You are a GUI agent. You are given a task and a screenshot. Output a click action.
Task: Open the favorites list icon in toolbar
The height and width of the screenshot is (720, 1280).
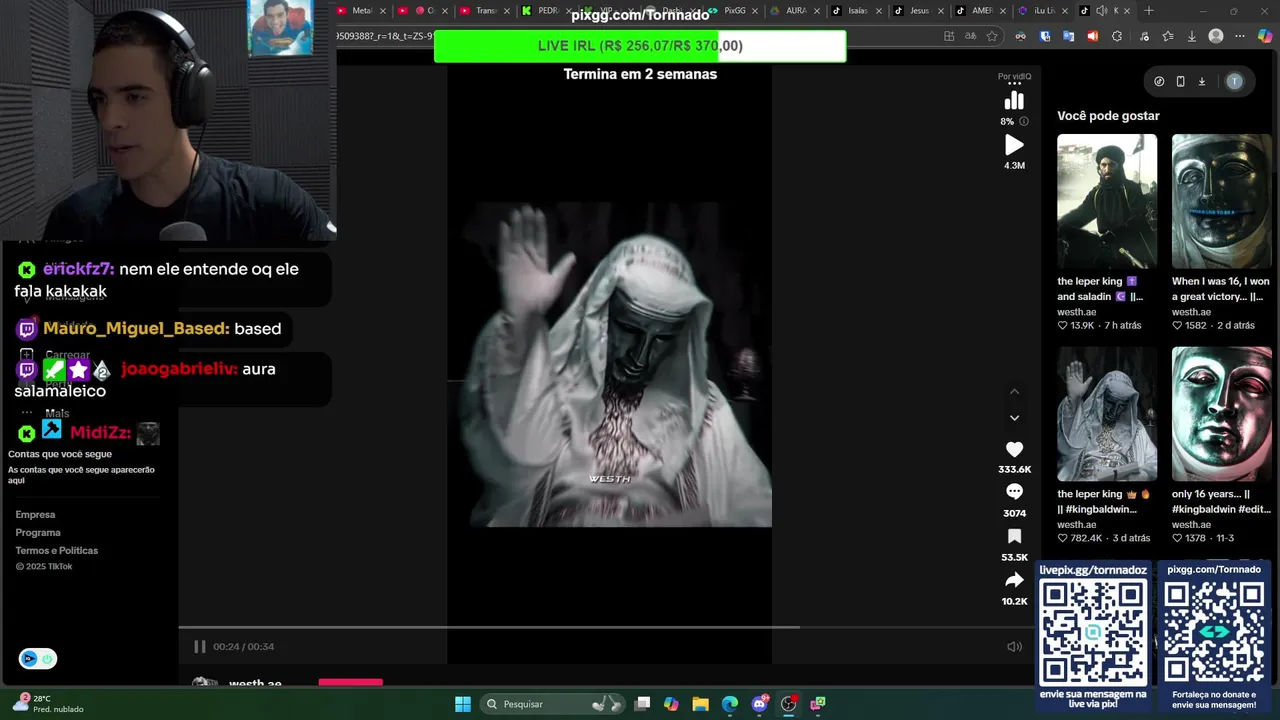[x=1168, y=36]
